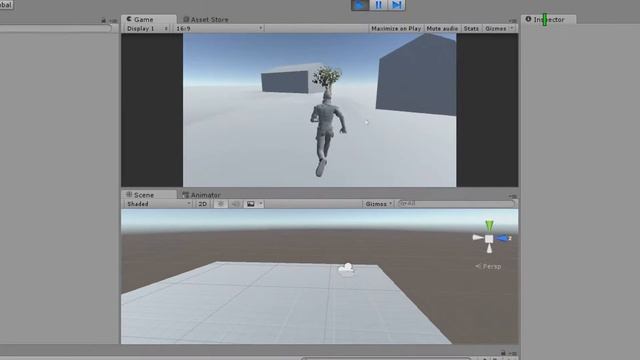The width and height of the screenshot is (640, 360).
Task: Open the Display 1 dropdown
Action: pyautogui.click(x=147, y=29)
